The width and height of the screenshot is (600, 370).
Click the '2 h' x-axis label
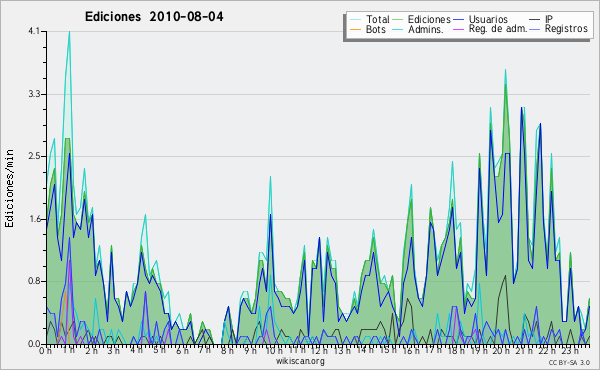point(91,350)
